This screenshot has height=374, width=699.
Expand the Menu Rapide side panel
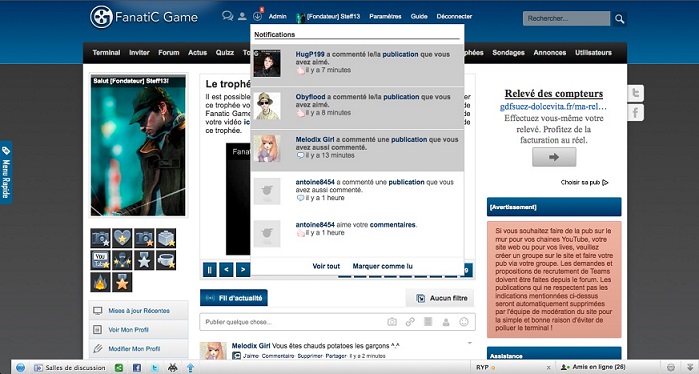click(6, 172)
